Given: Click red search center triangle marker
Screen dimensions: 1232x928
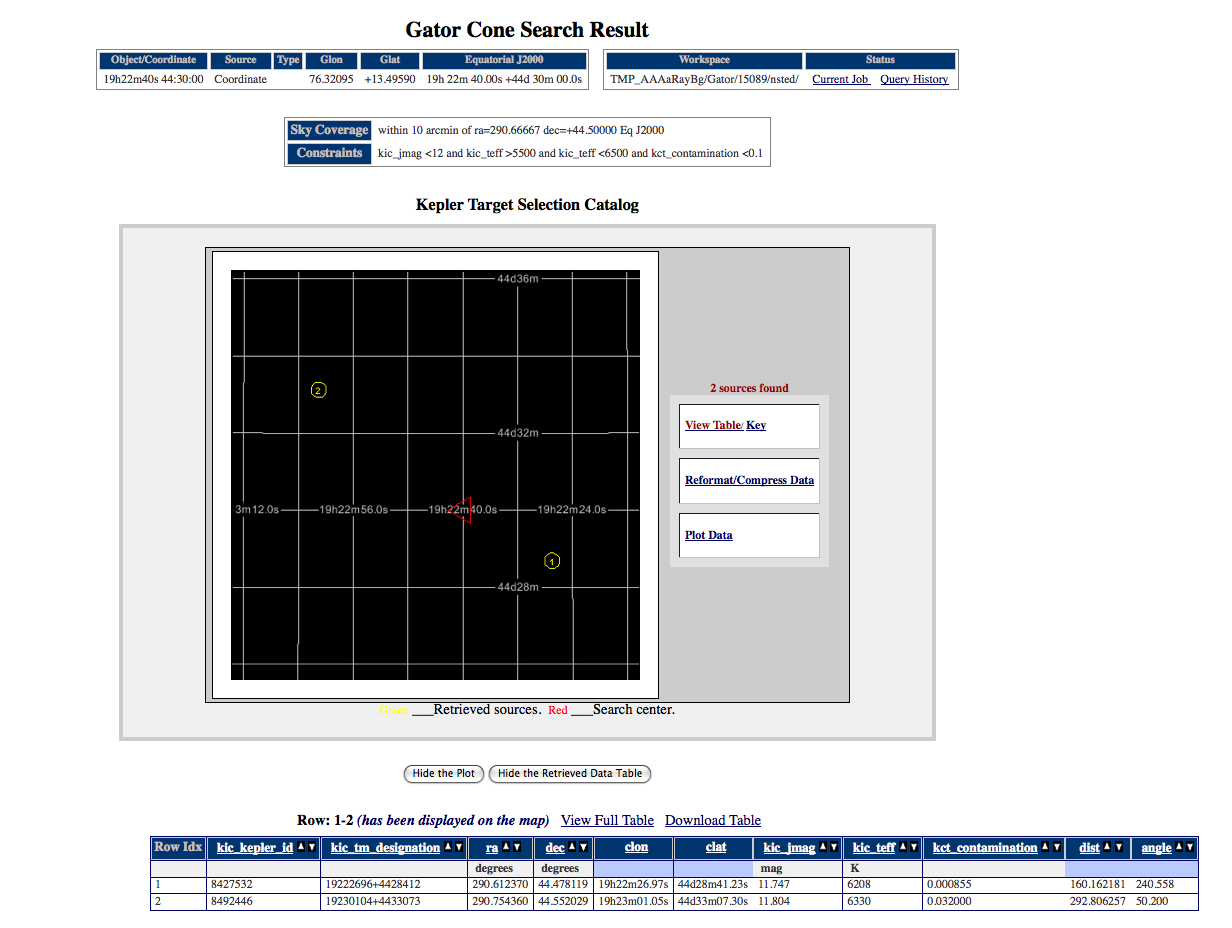Looking at the screenshot, I should pos(462,509).
